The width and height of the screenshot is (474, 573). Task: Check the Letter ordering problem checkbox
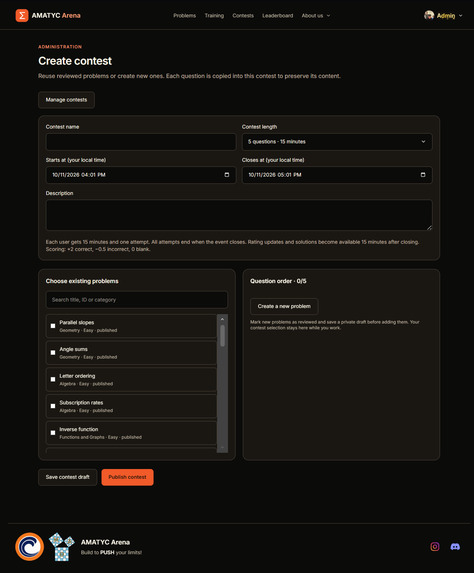click(x=53, y=379)
